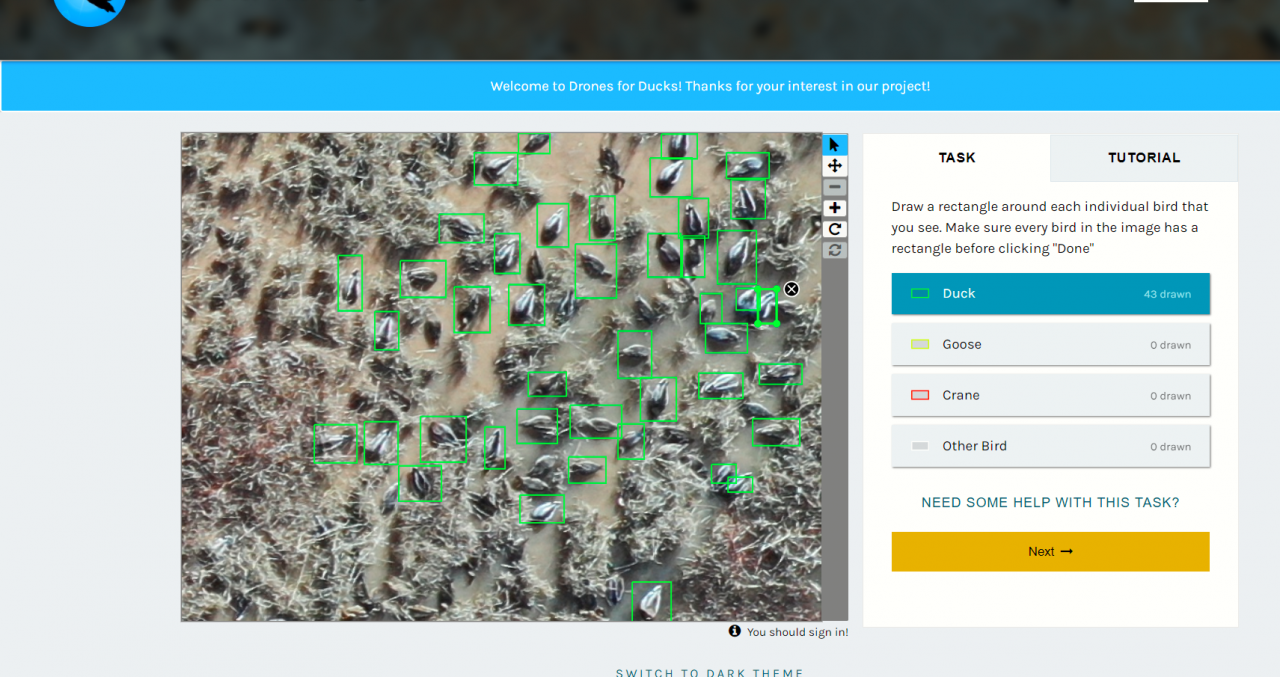
Task: Click the blue bird logo
Action: pyautogui.click(x=90, y=10)
